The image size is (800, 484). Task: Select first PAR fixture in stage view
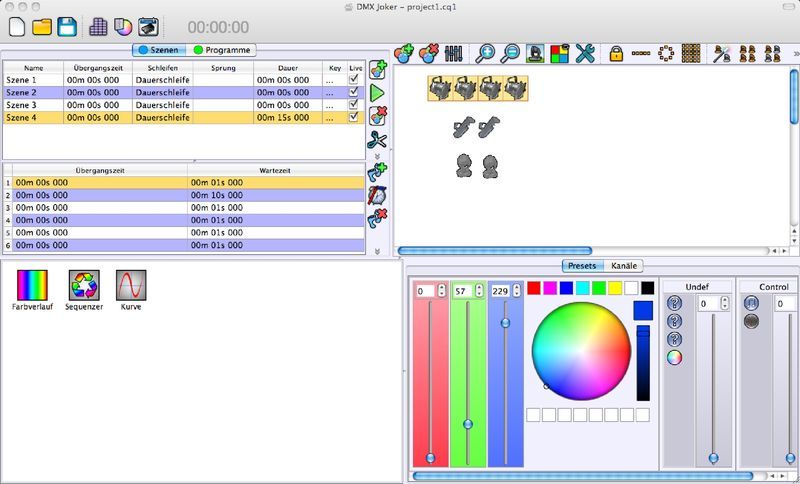[x=439, y=89]
